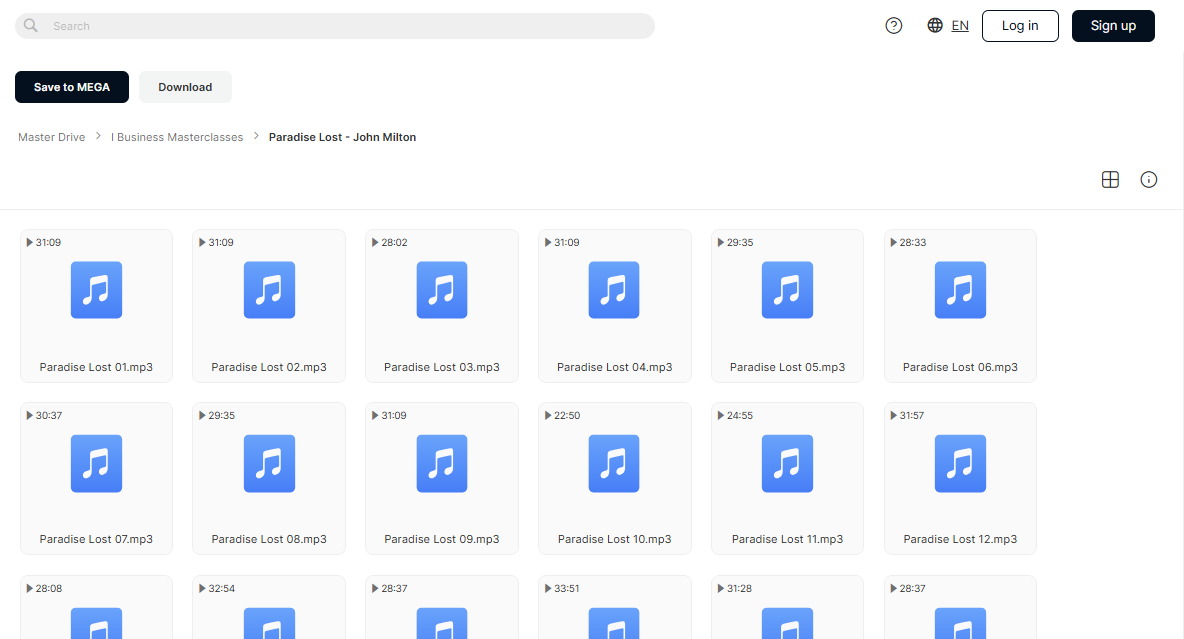Click the 24:55 duration on Paradise Lost 11.mp3
The height and width of the screenshot is (639, 1184).
pyautogui.click(x=740, y=415)
